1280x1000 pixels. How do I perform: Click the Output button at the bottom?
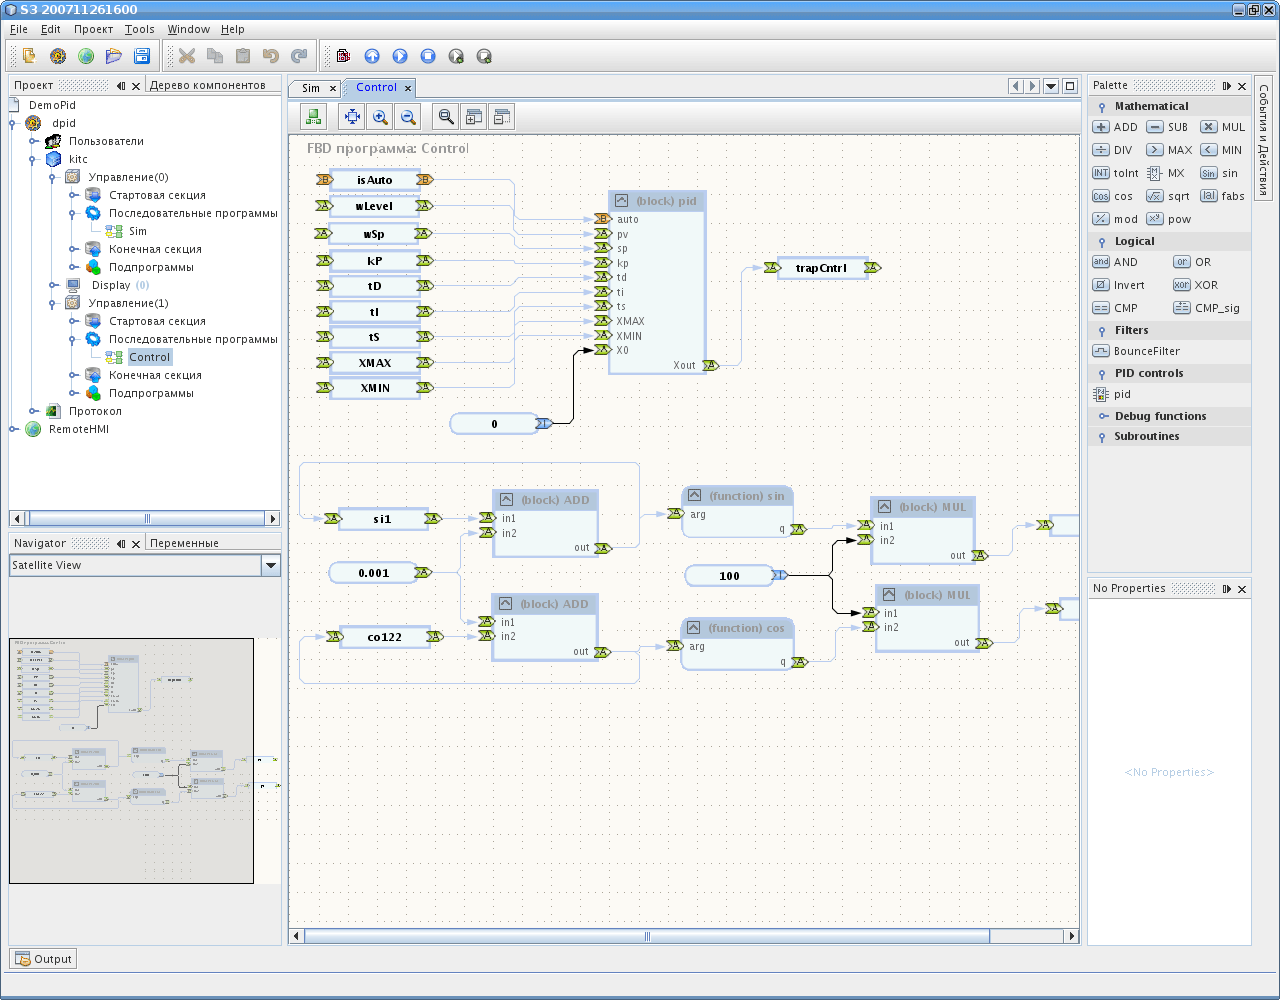click(x=44, y=959)
